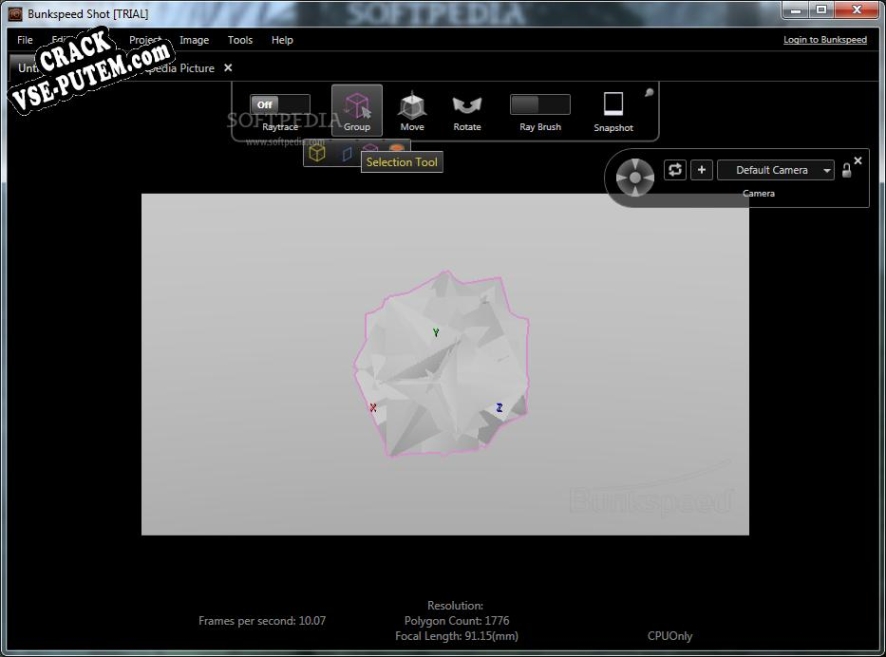Turn on the Raytrace switch
Viewport: 886px width, 657px height.
[279, 105]
